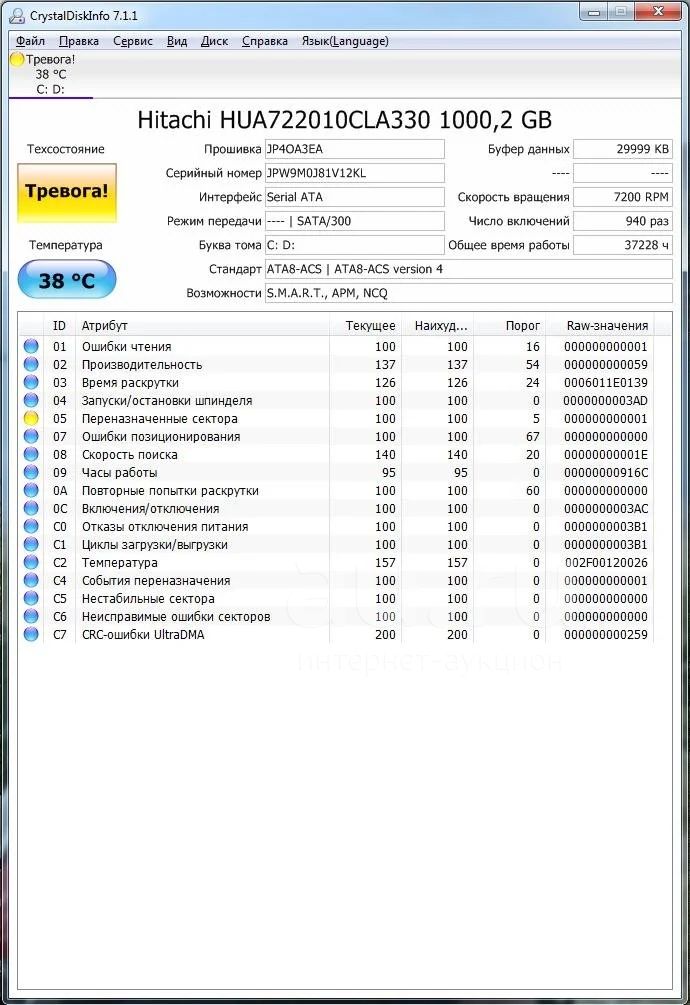The height and width of the screenshot is (1005, 690).
Task: Click status circle for 03 Время раскрутки
Action: click(x=31, y=382)
